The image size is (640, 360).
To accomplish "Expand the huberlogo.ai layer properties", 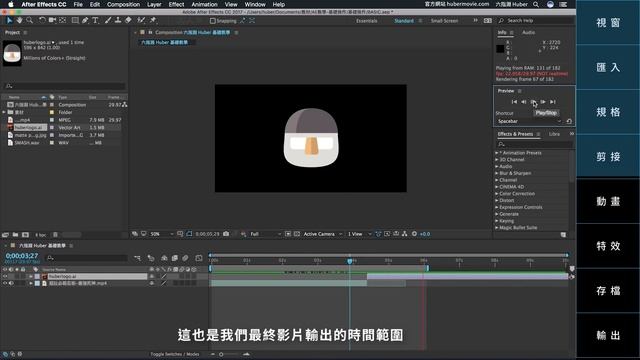I will pos(31,276).
